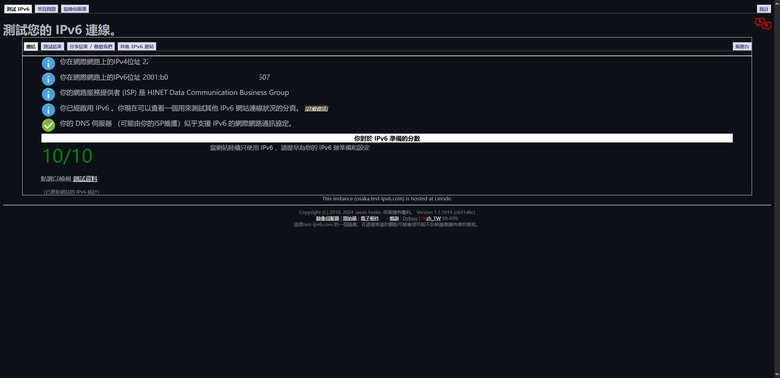Screen dimensions: 780x378
Task: Click the info icon beside 'IPv6 enabled' message
Action: click(x=48, y=109)
